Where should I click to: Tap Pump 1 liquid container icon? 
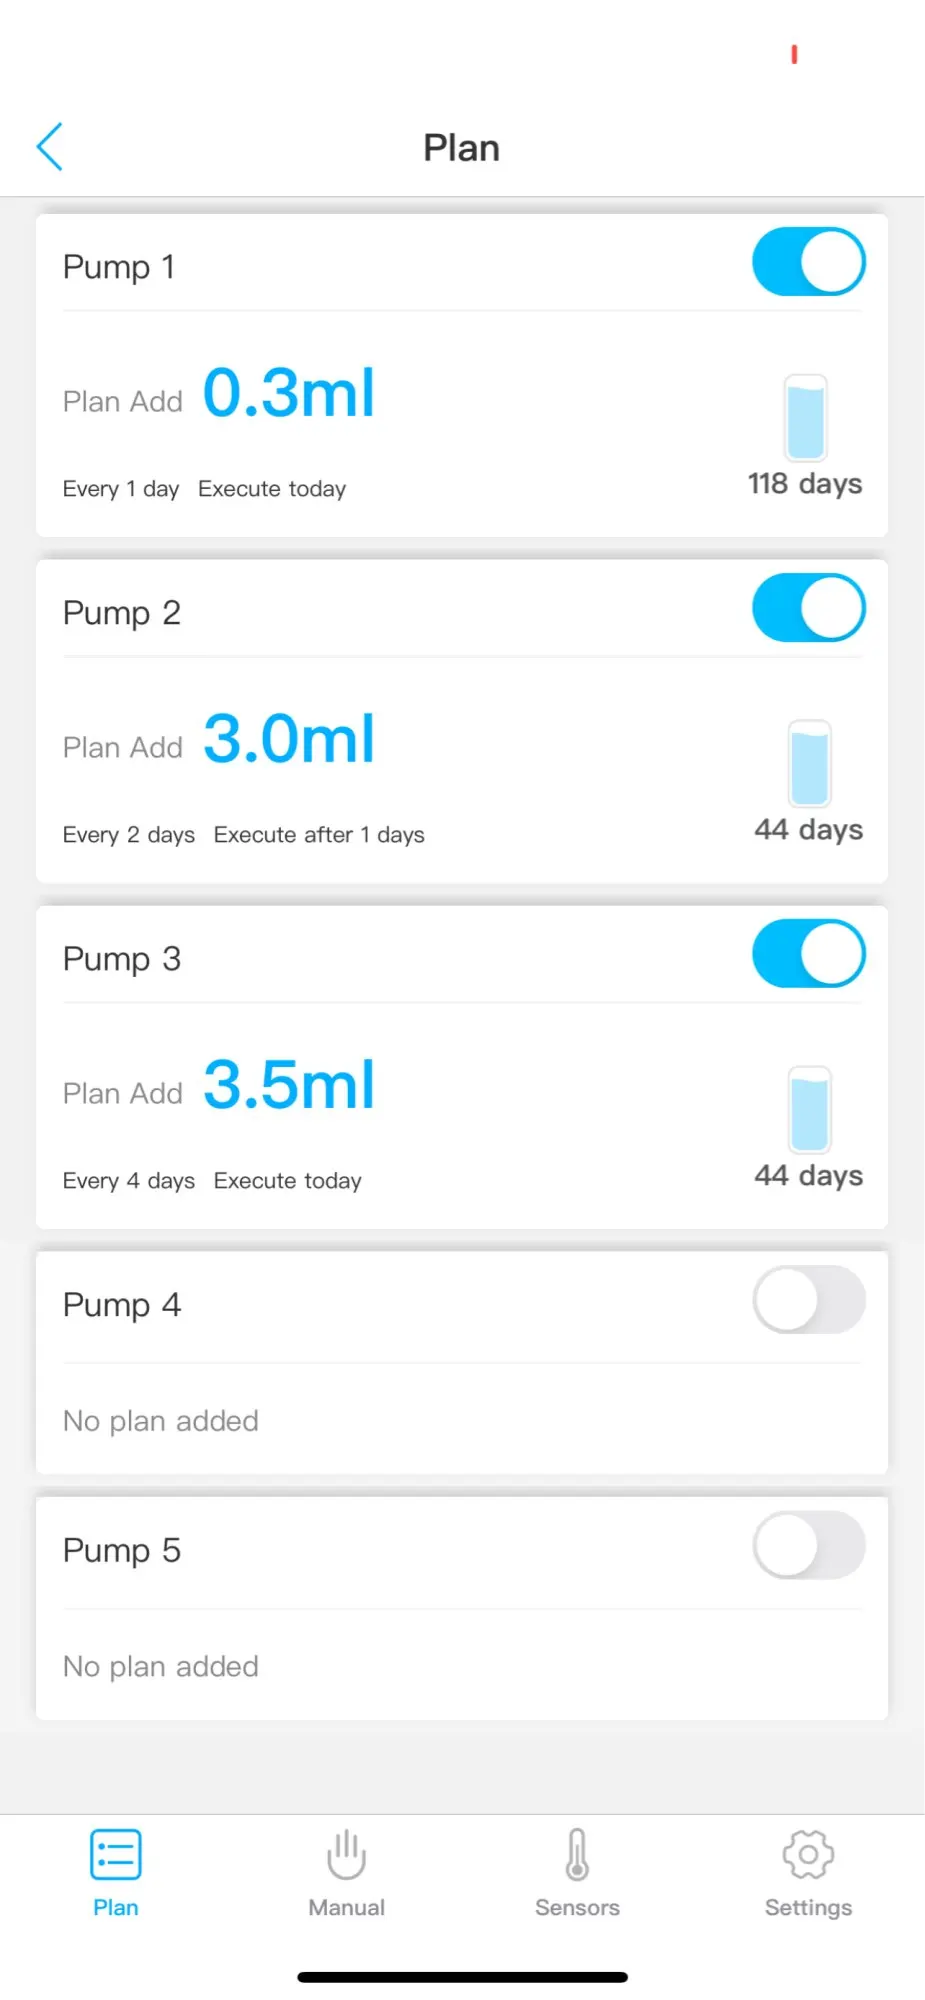click(805, 417)
